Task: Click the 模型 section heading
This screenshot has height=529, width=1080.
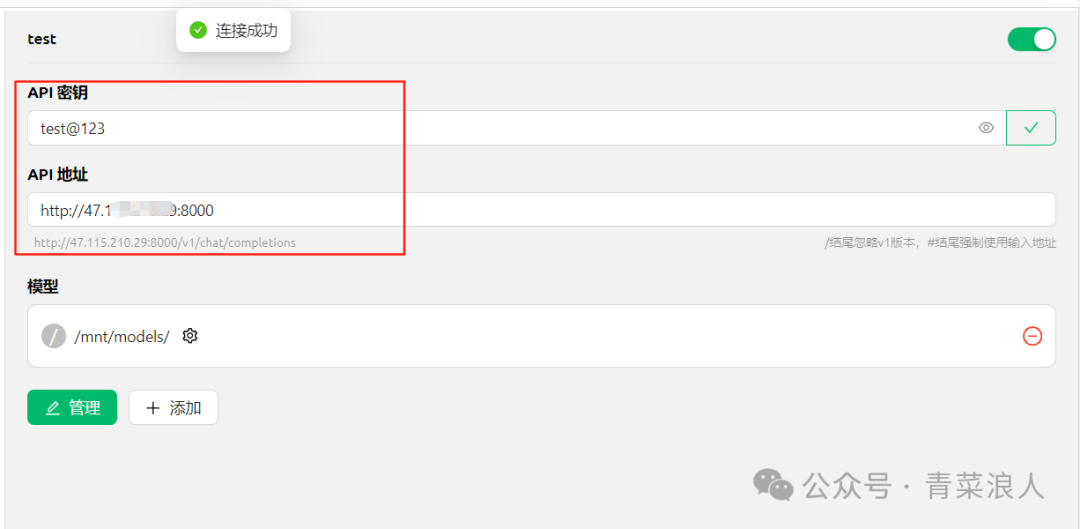Action: (x=43, y=287)
